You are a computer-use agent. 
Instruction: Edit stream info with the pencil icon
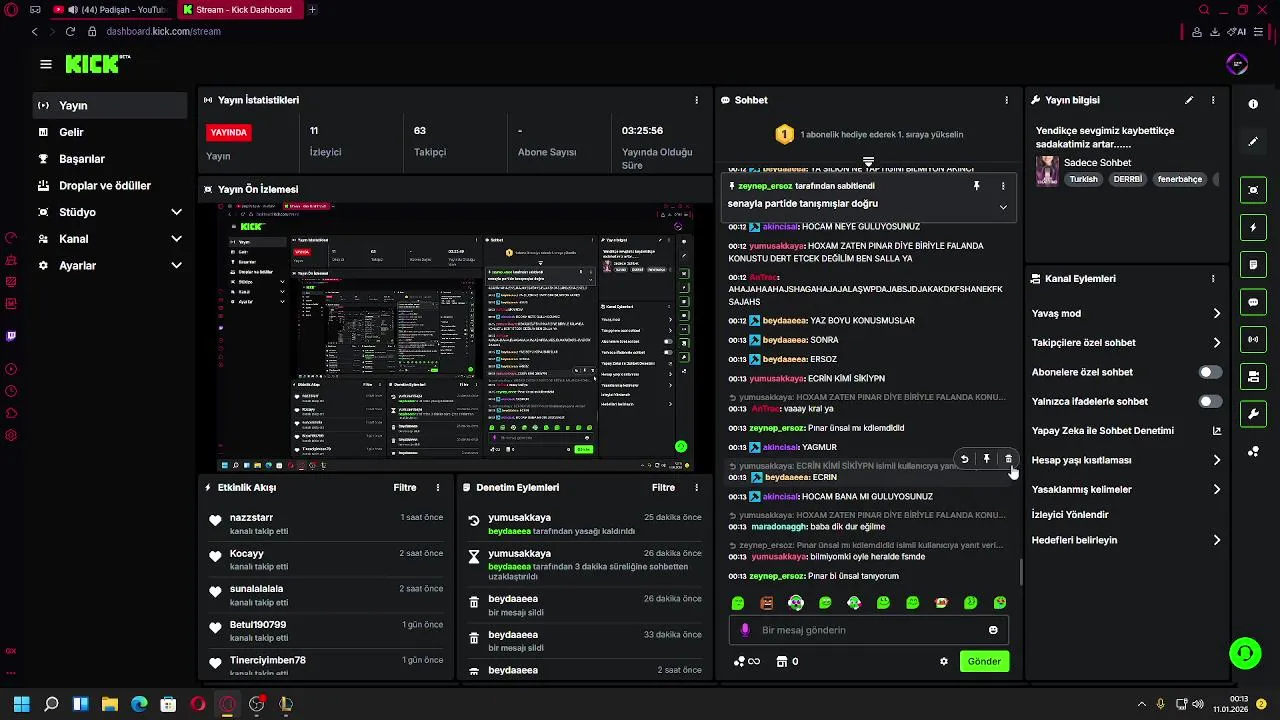(x=1189, y=100)
